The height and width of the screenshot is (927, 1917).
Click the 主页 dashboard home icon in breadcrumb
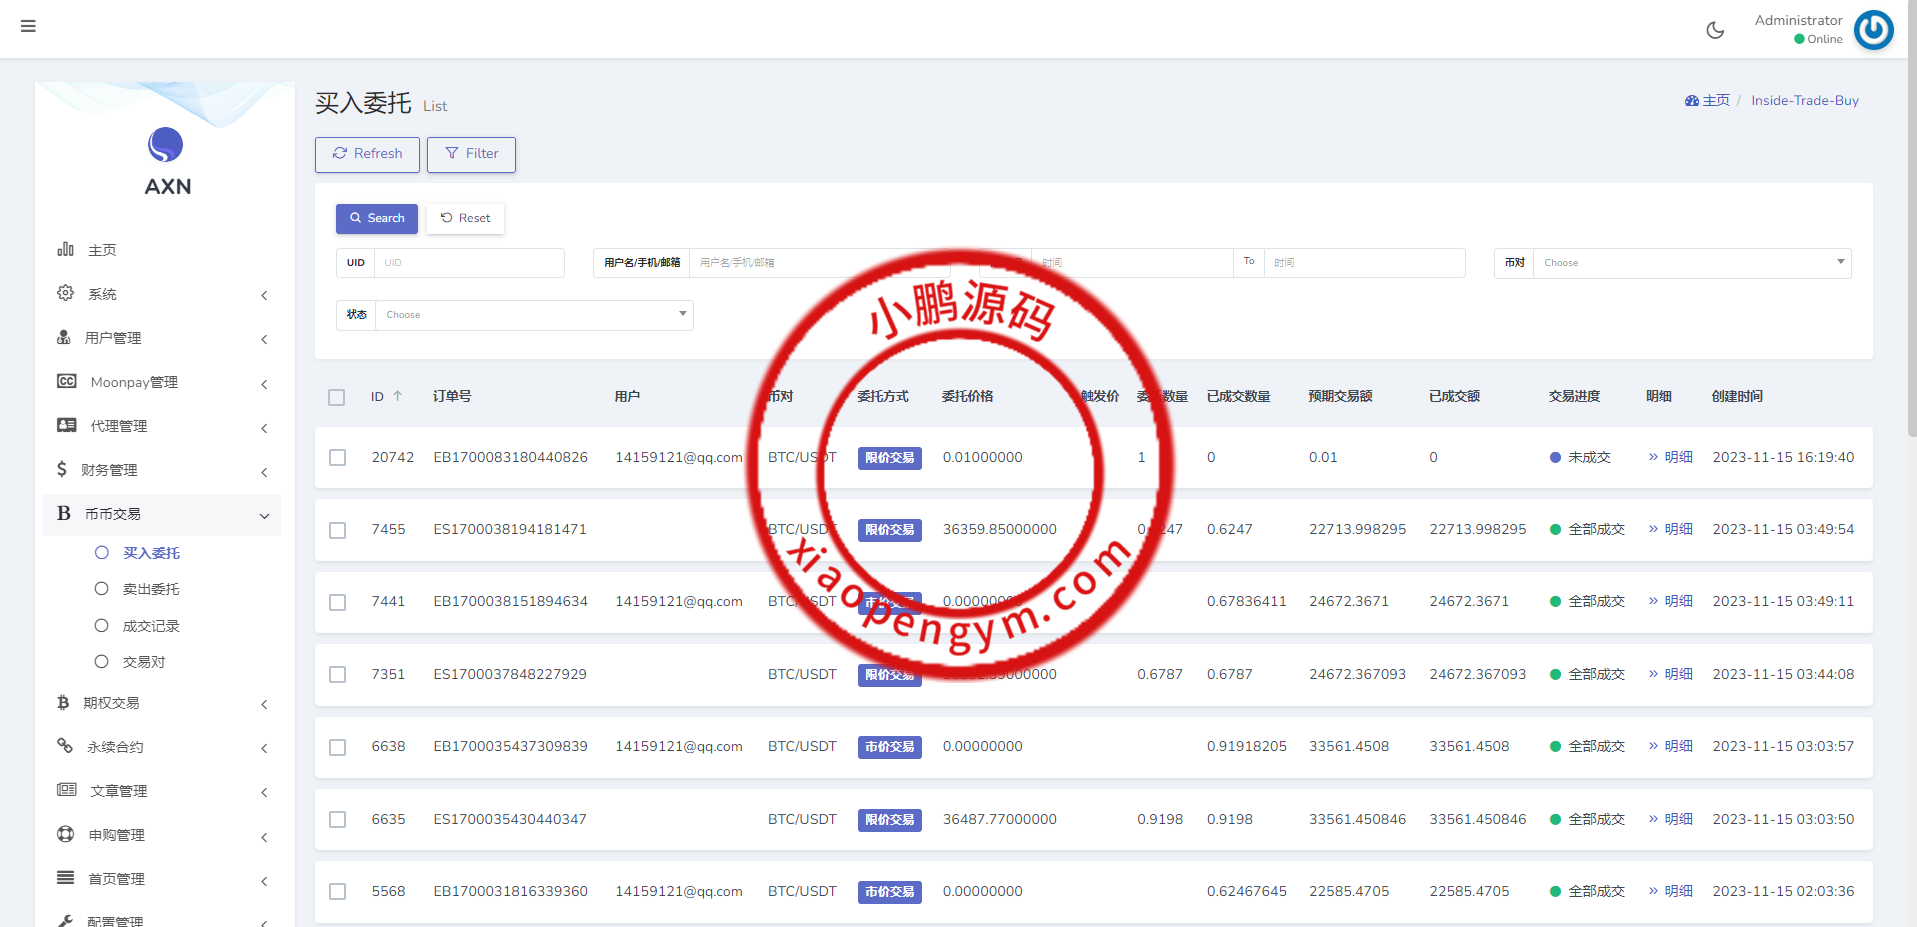(x=1692, y=101)
